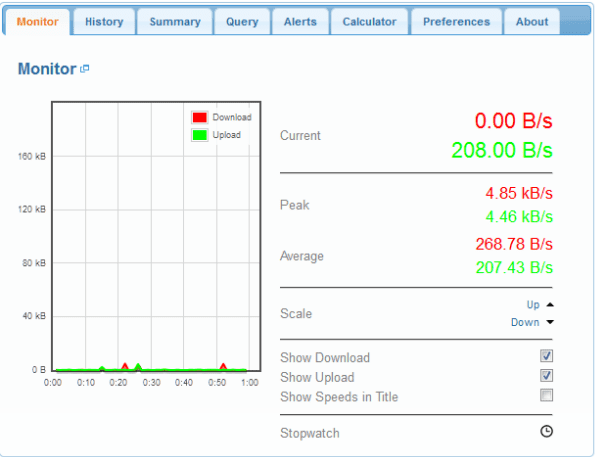This screenshot has width=595, height=457.
Task: Select the active Monitor tab
Action: pyautogui.click(x=38, y=22)
